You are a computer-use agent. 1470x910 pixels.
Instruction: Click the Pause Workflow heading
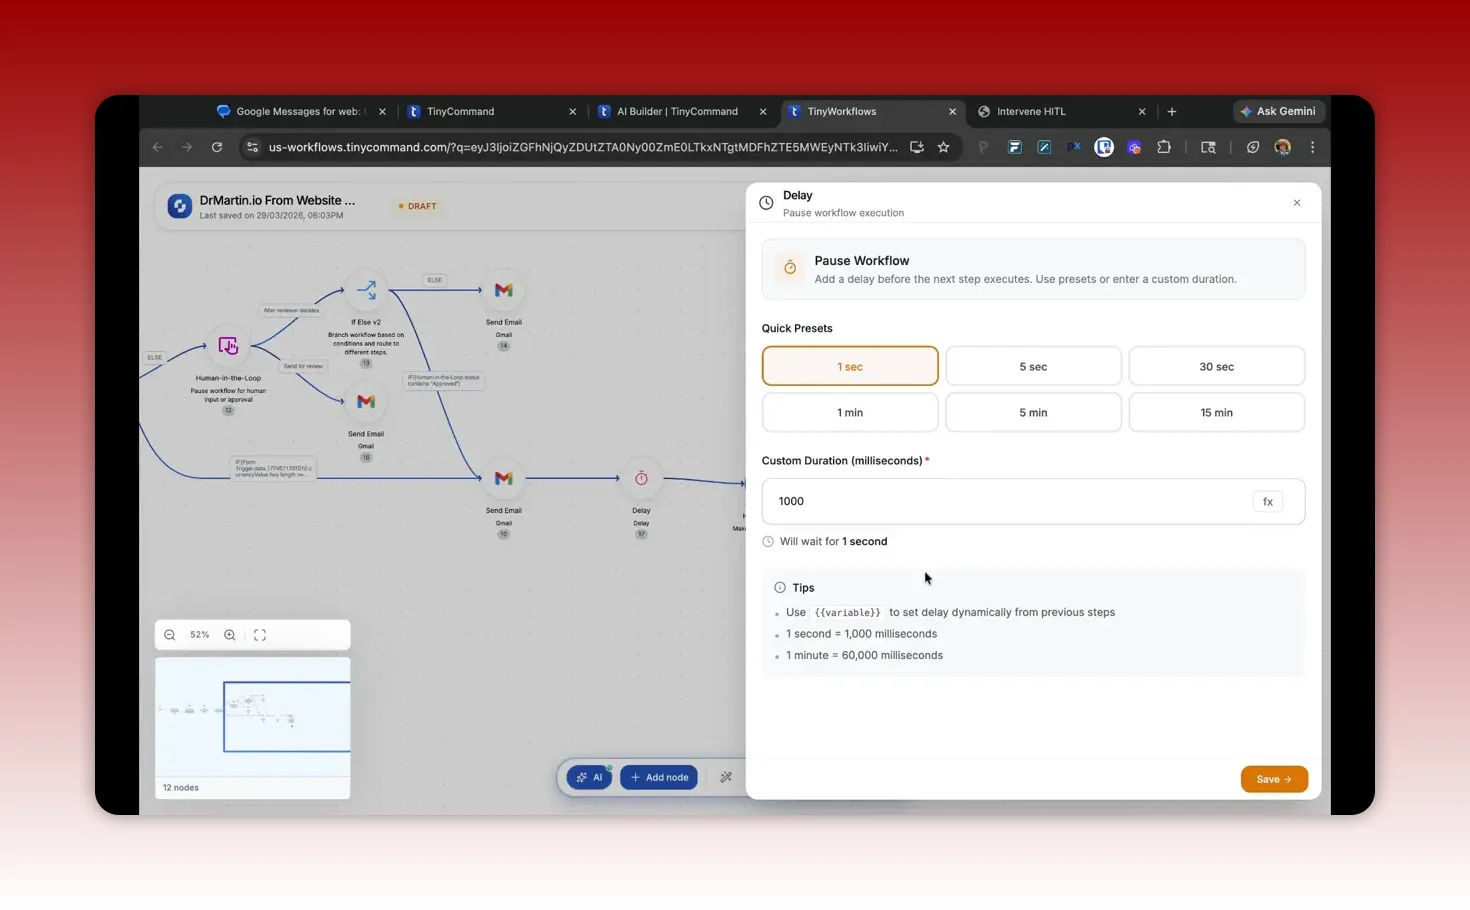click(x=862, y=260)
